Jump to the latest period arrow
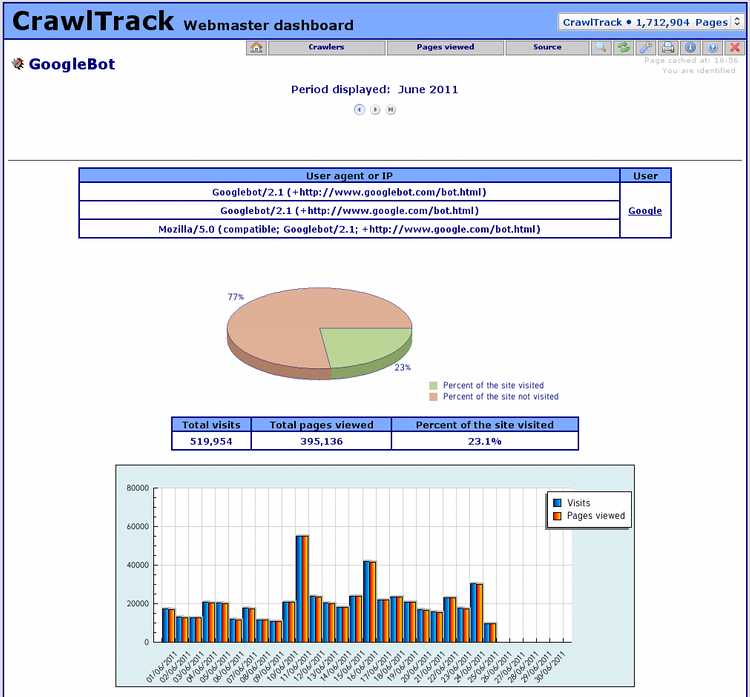This screenshot has width=750, height=697. tap(391, 110)
